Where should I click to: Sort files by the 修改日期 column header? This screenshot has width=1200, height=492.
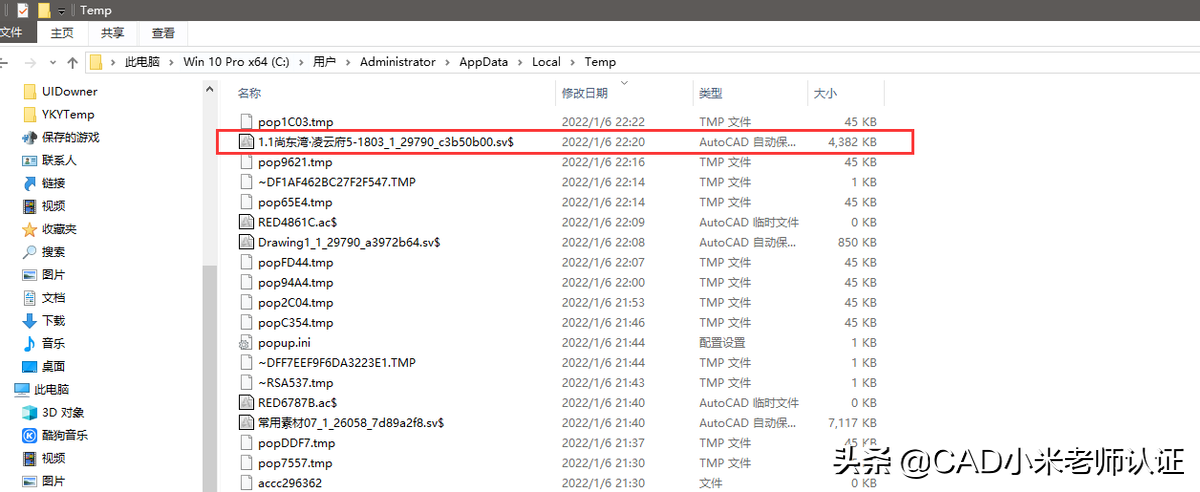585,93
